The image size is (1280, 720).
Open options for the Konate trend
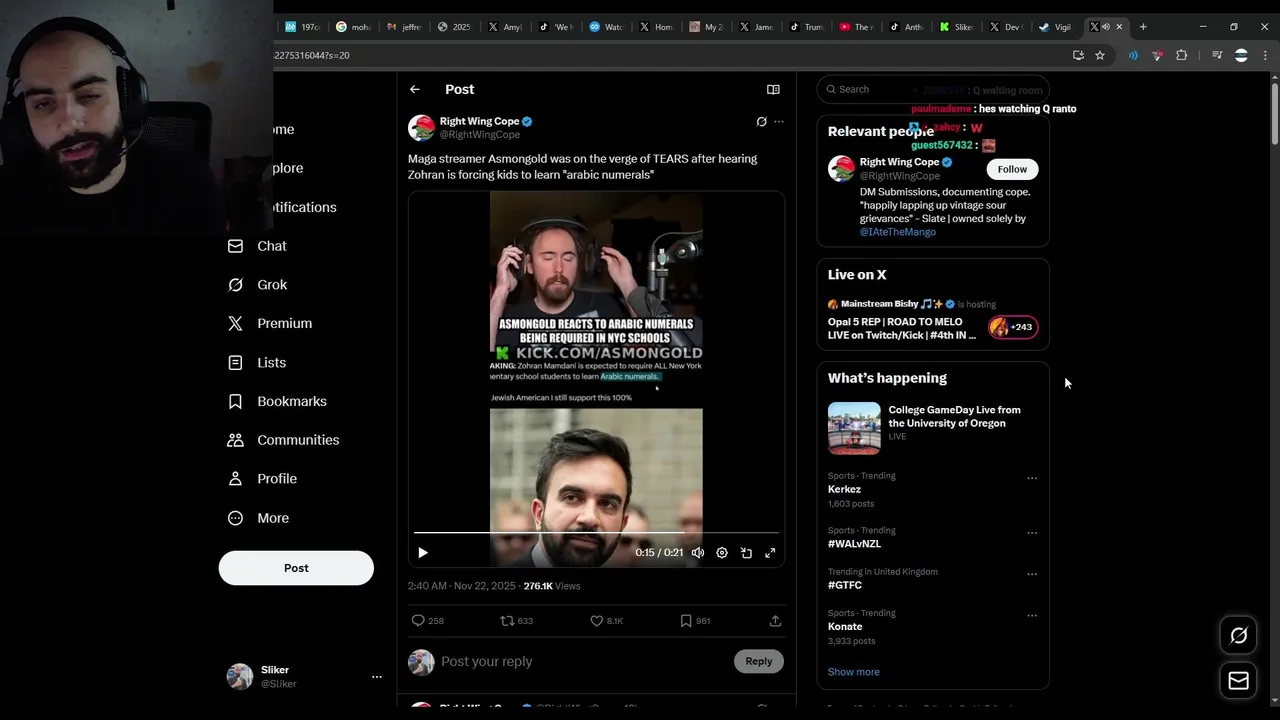1032,615
